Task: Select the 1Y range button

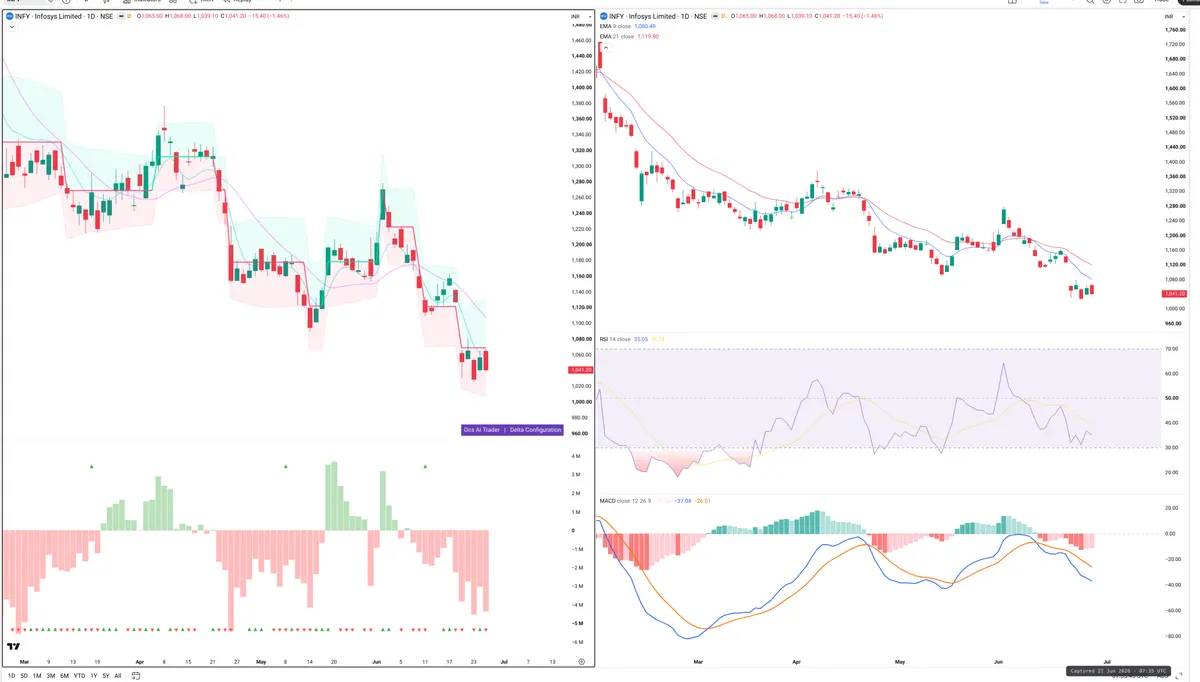Action: coord(94,676)
